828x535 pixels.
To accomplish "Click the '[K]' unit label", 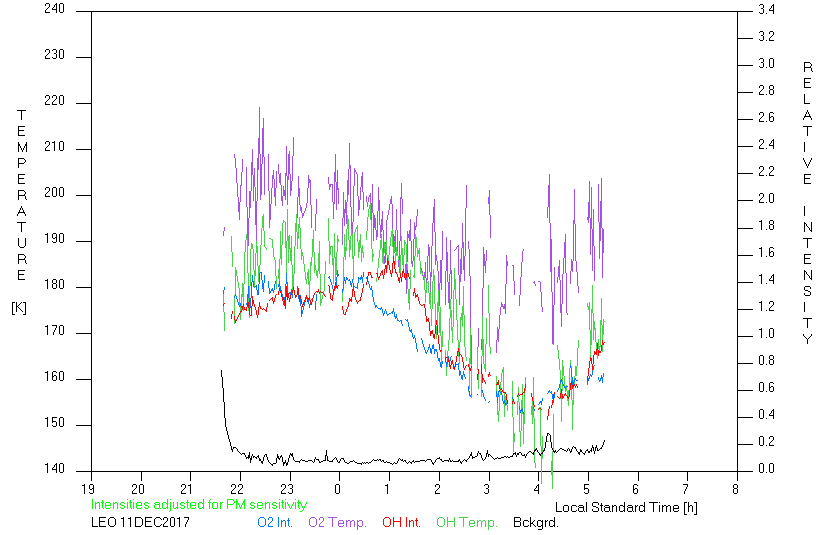I will pyautogui.click(x=19, y=308).
